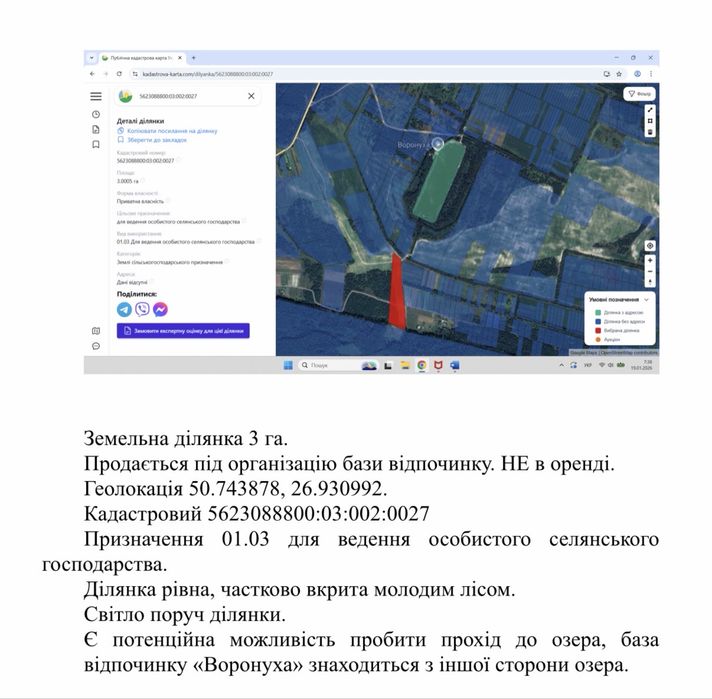Go back in the browser
This screenshot has width=712, height=699.
pyautogui.click(x=92, y=74)
